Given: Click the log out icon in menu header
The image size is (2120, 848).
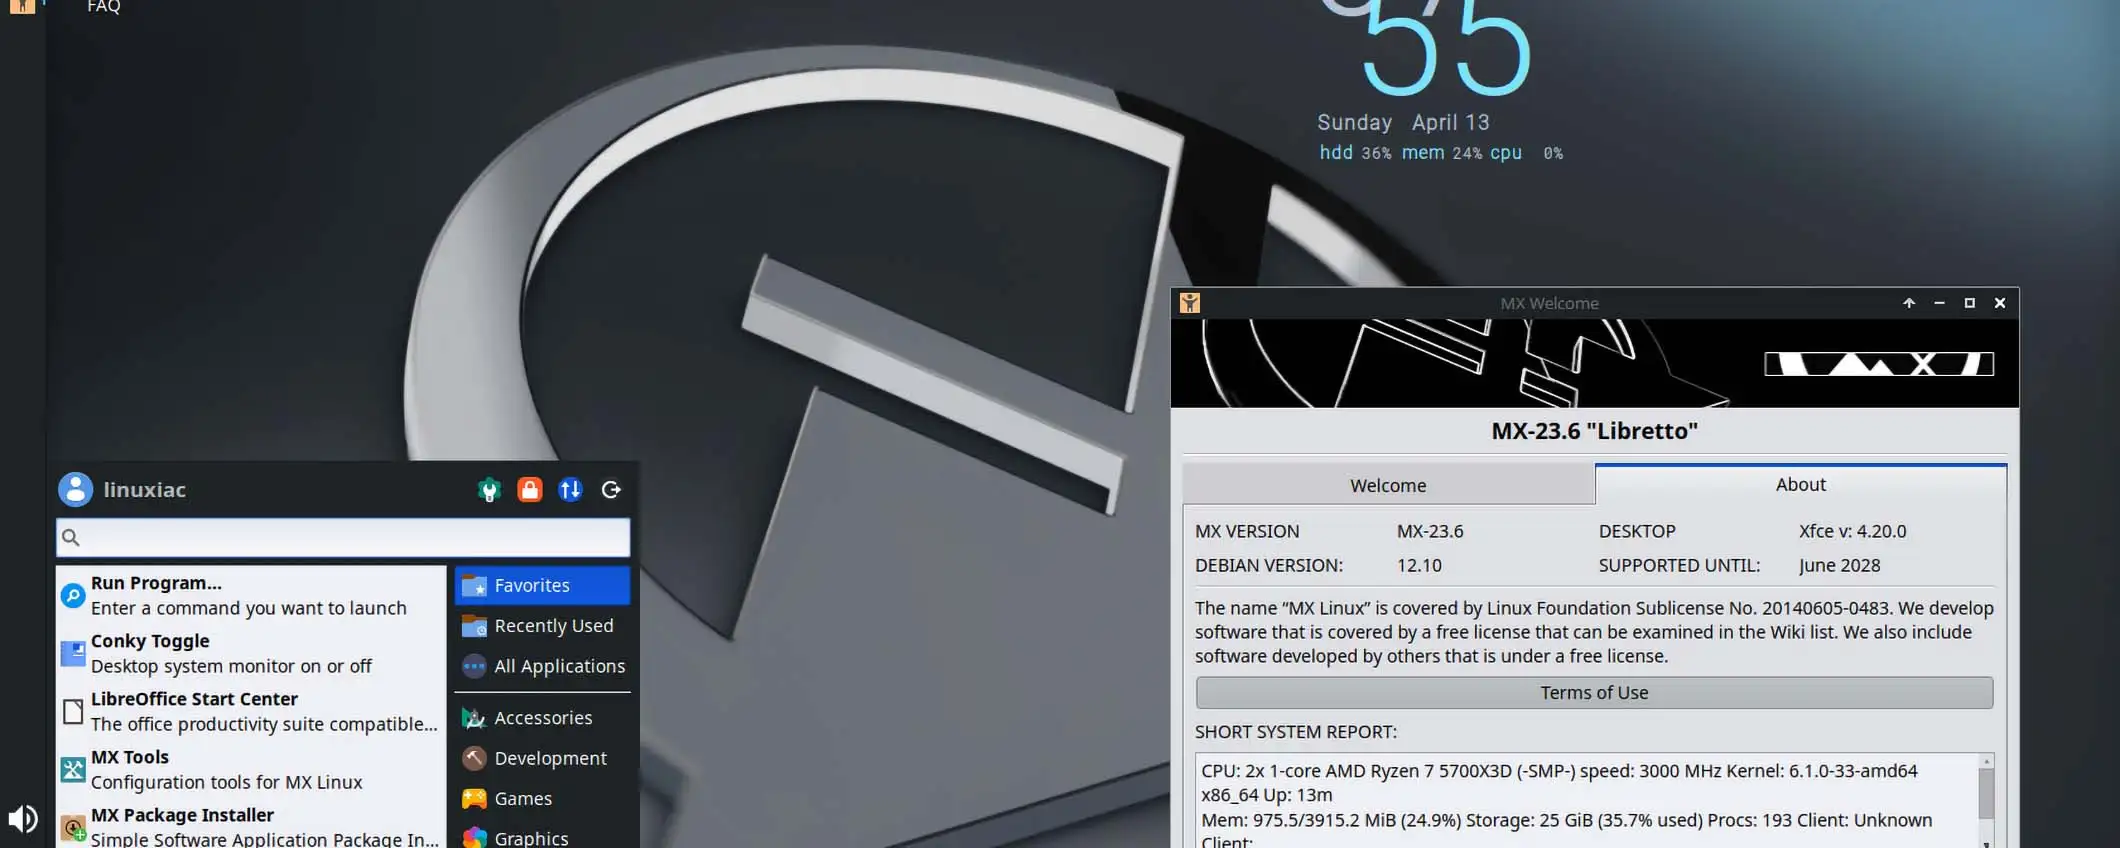Looking at the screenshot, I should (611, 489).
